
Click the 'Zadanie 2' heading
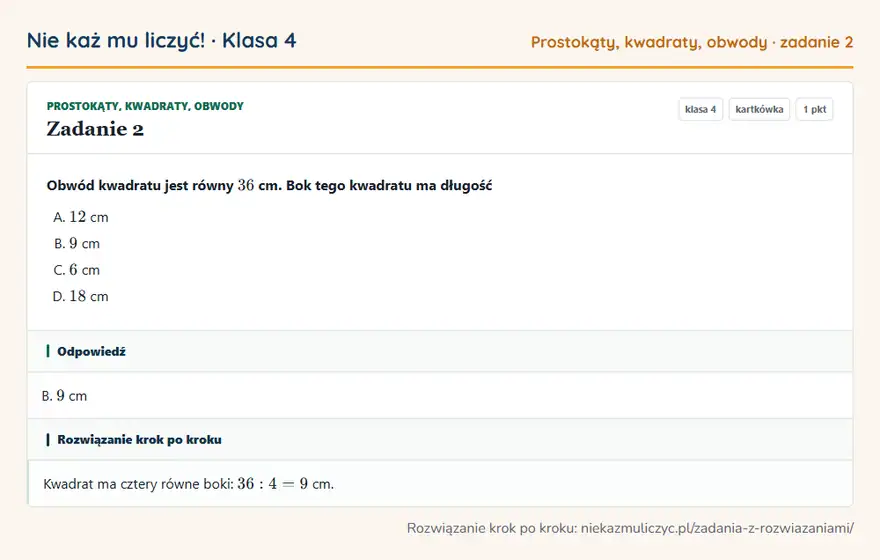95,129
